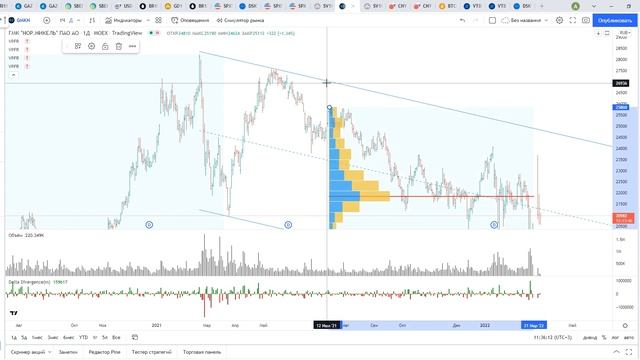Redo the last chart action
Image resolution: width=640 pixels, height=360 pixels.
pos(475,20)
